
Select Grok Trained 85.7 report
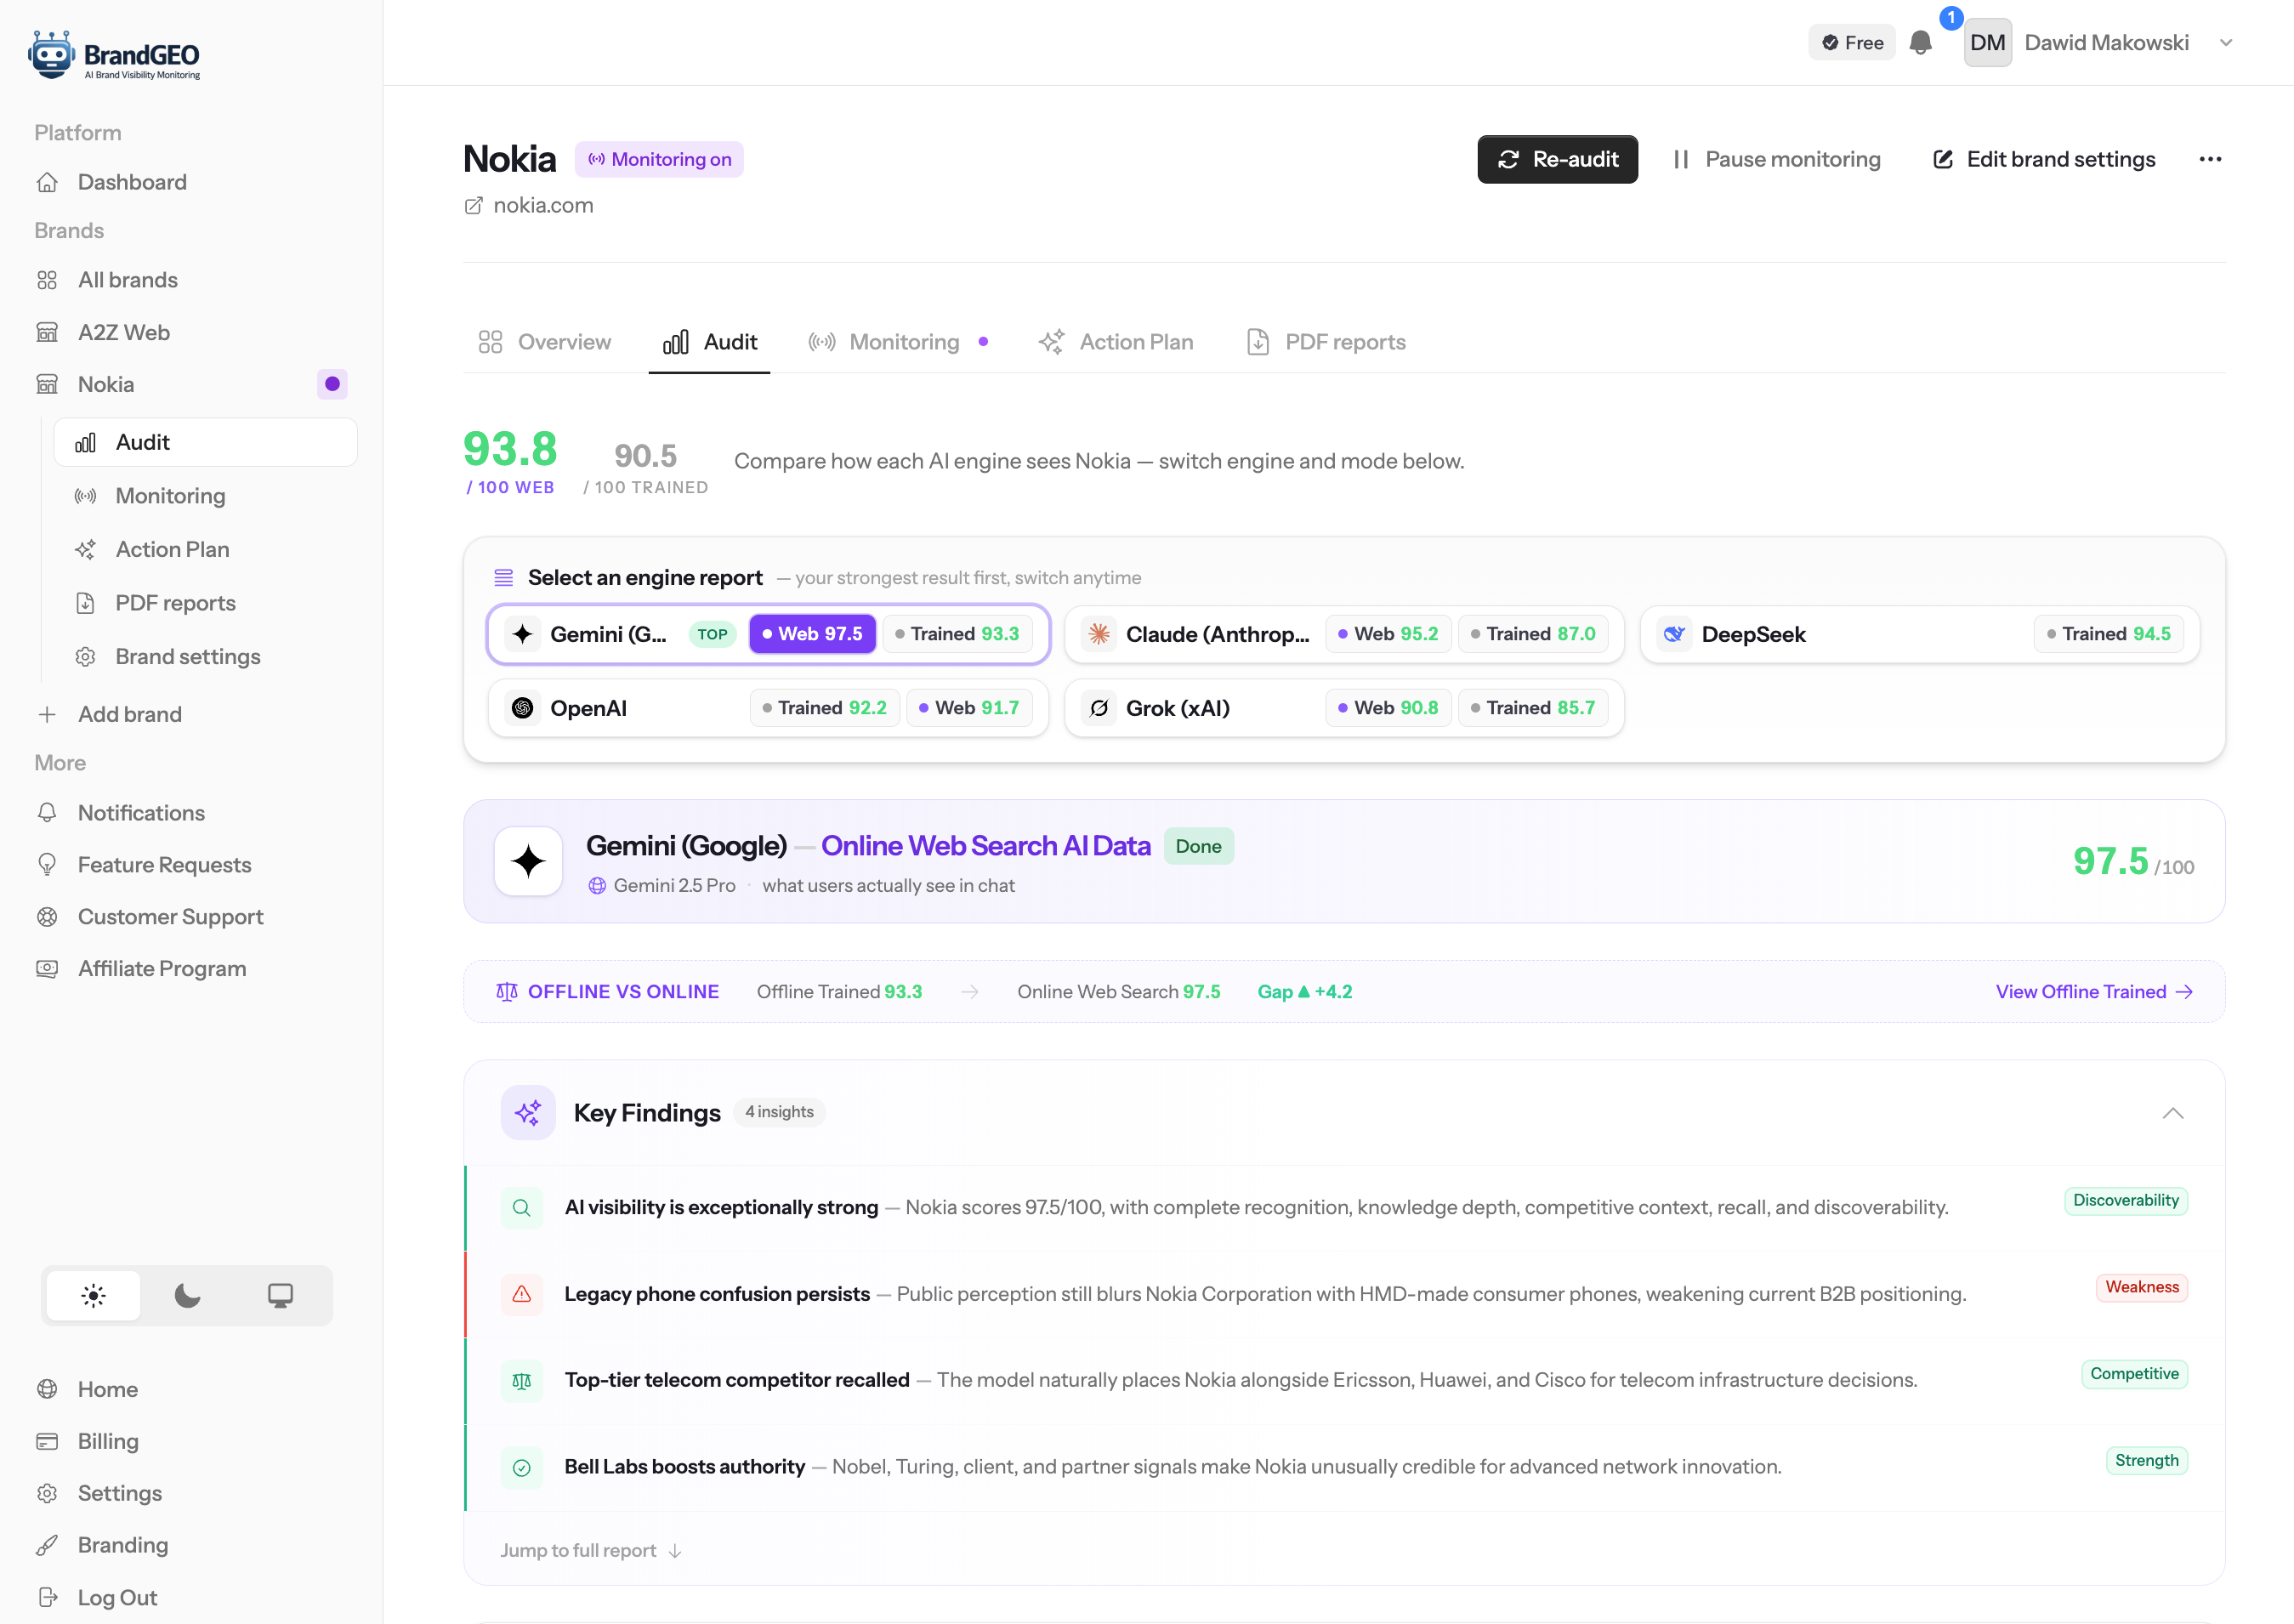click(1533, 708)
